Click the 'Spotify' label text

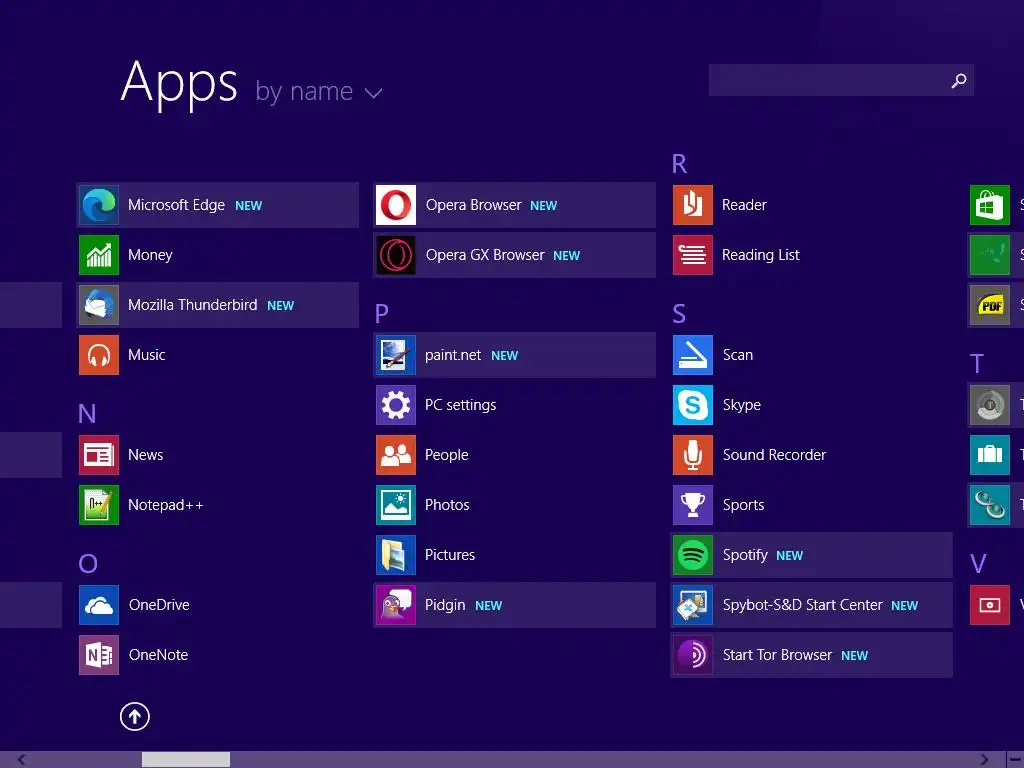click(x=745, y=555)
